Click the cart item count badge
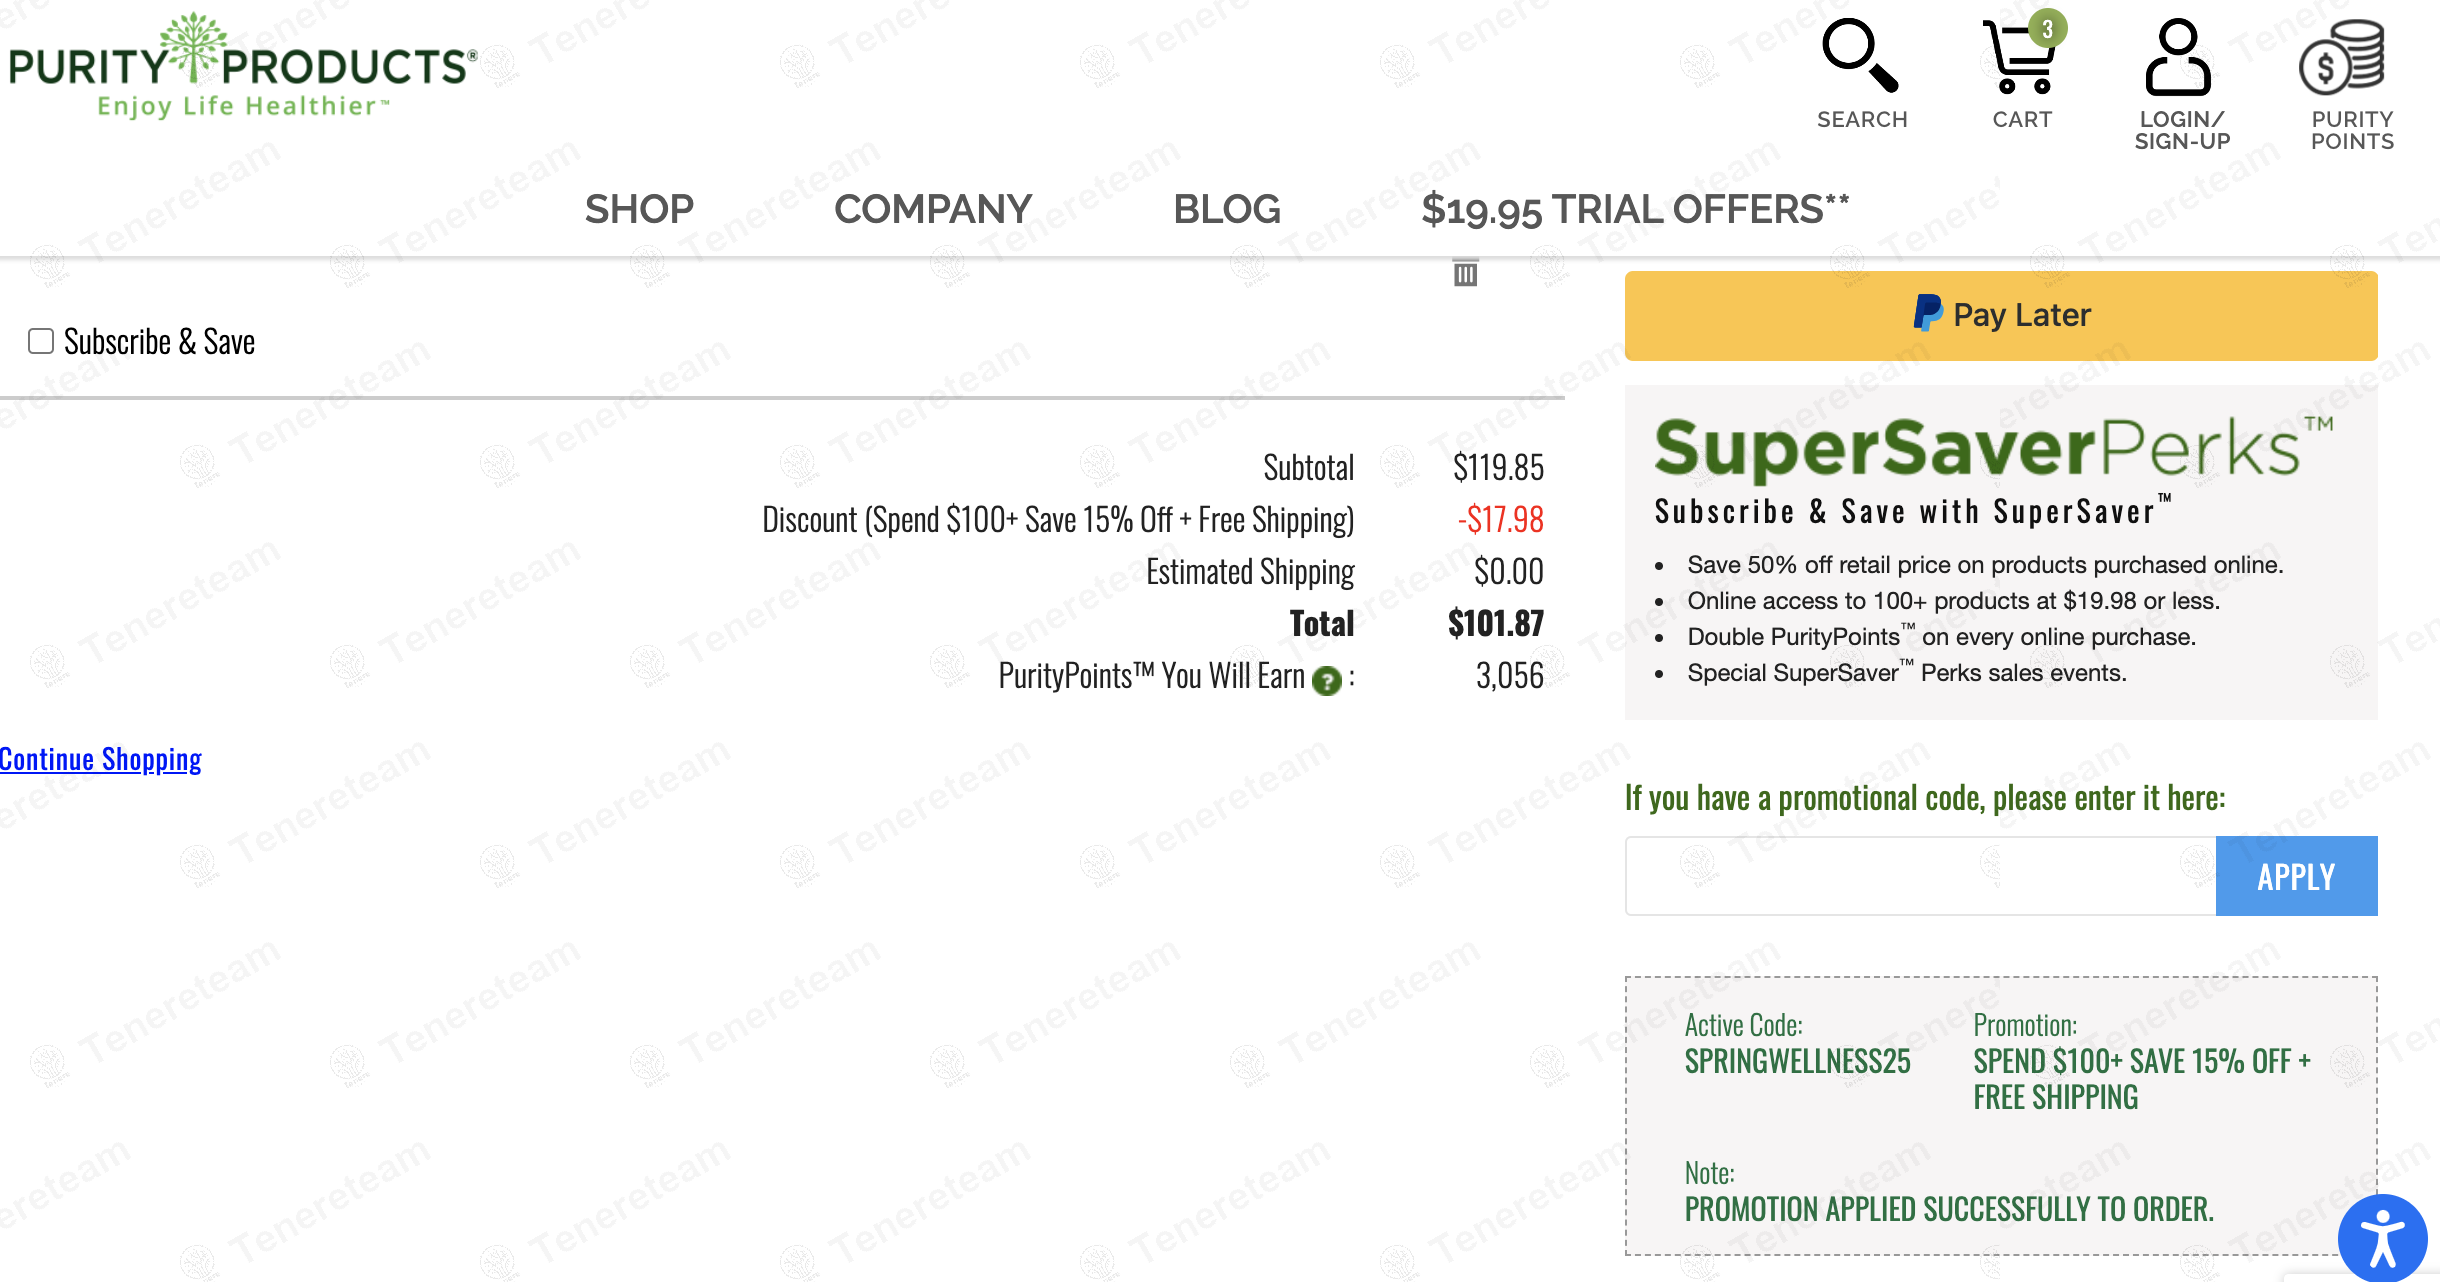The height and width of the screenshot is (1282, 2440). [2047, 29]
